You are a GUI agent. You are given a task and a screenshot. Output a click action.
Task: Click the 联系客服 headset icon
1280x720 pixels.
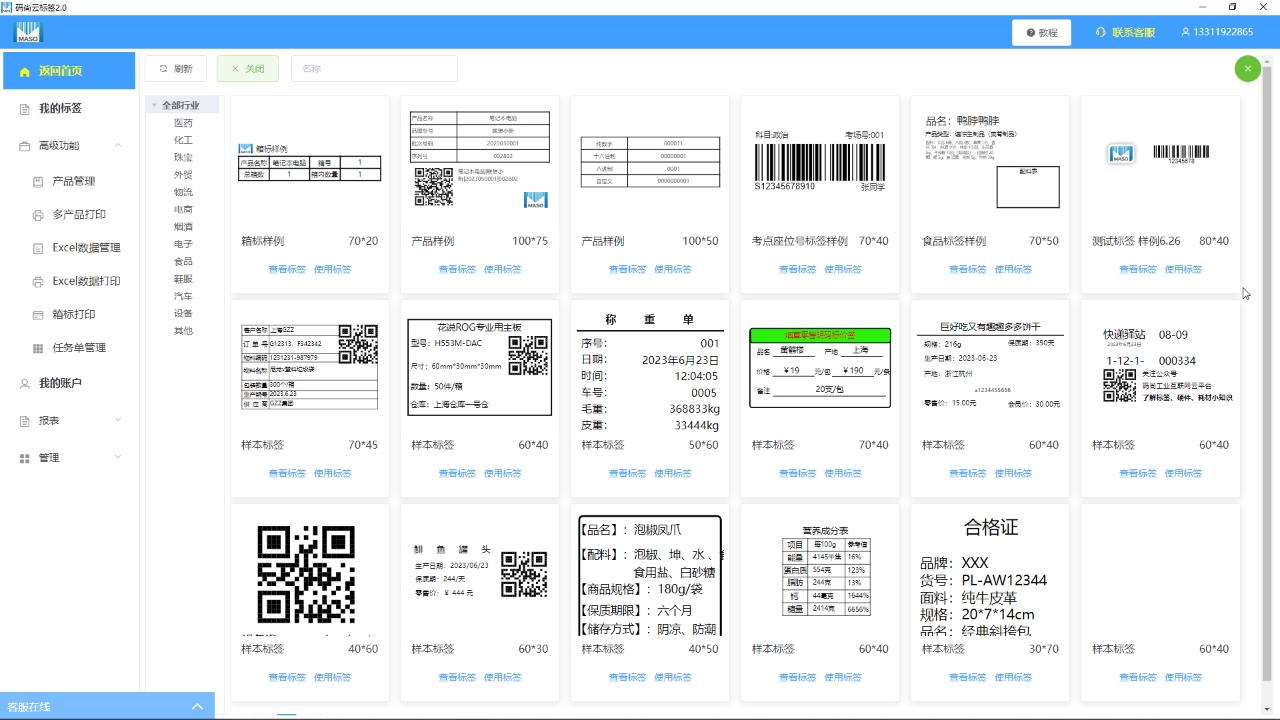[x=1102, y=31]
